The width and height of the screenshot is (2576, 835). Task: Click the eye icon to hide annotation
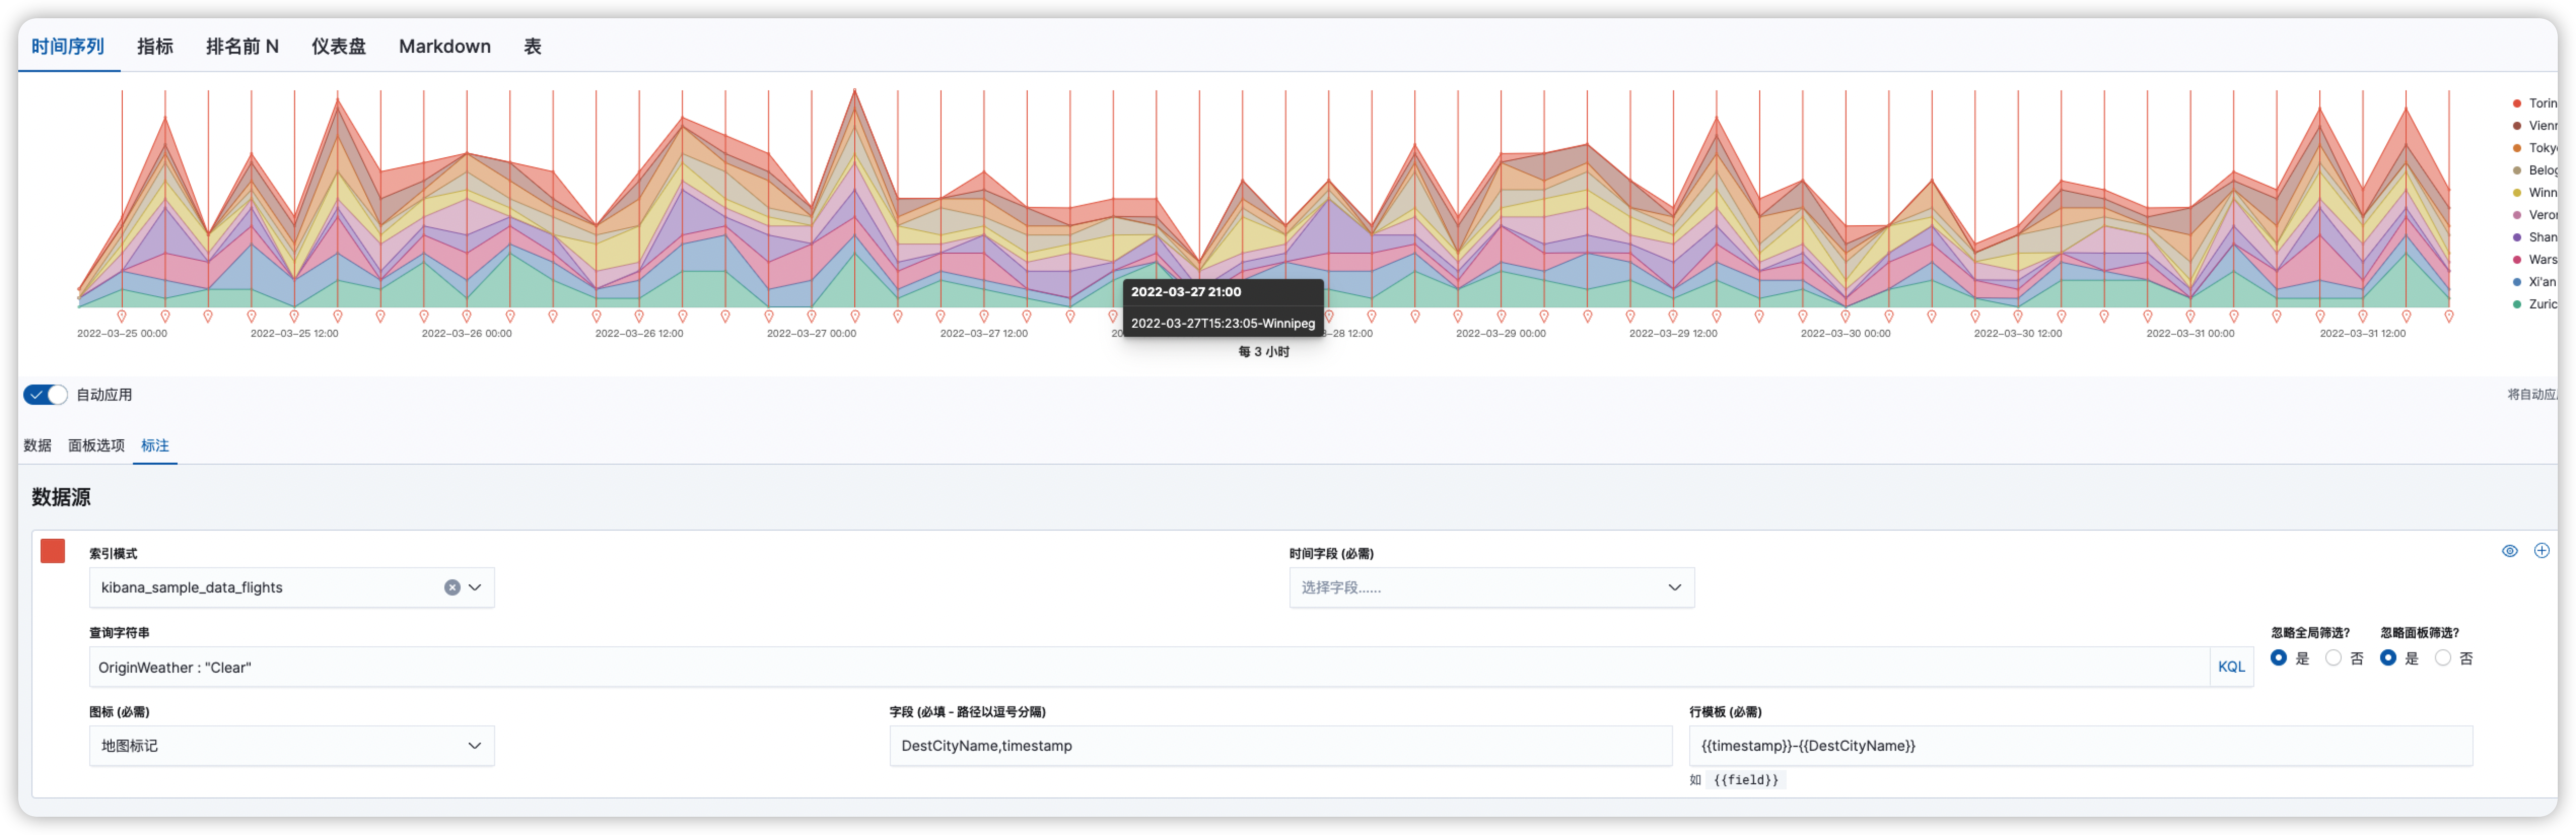point(2509,551)
